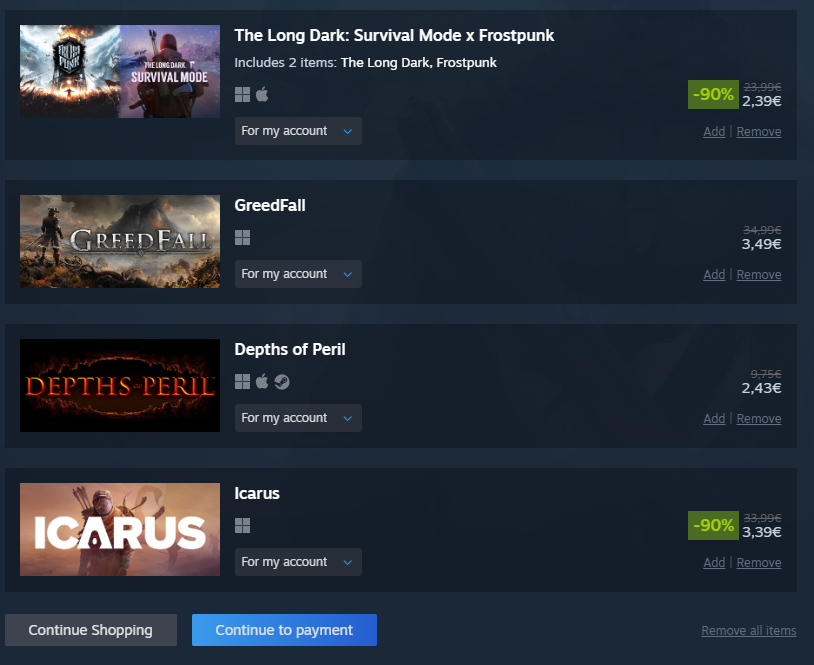Click the Apple icon under The Long Dark bundle
The image size is (814, 665).
[262, 94]
